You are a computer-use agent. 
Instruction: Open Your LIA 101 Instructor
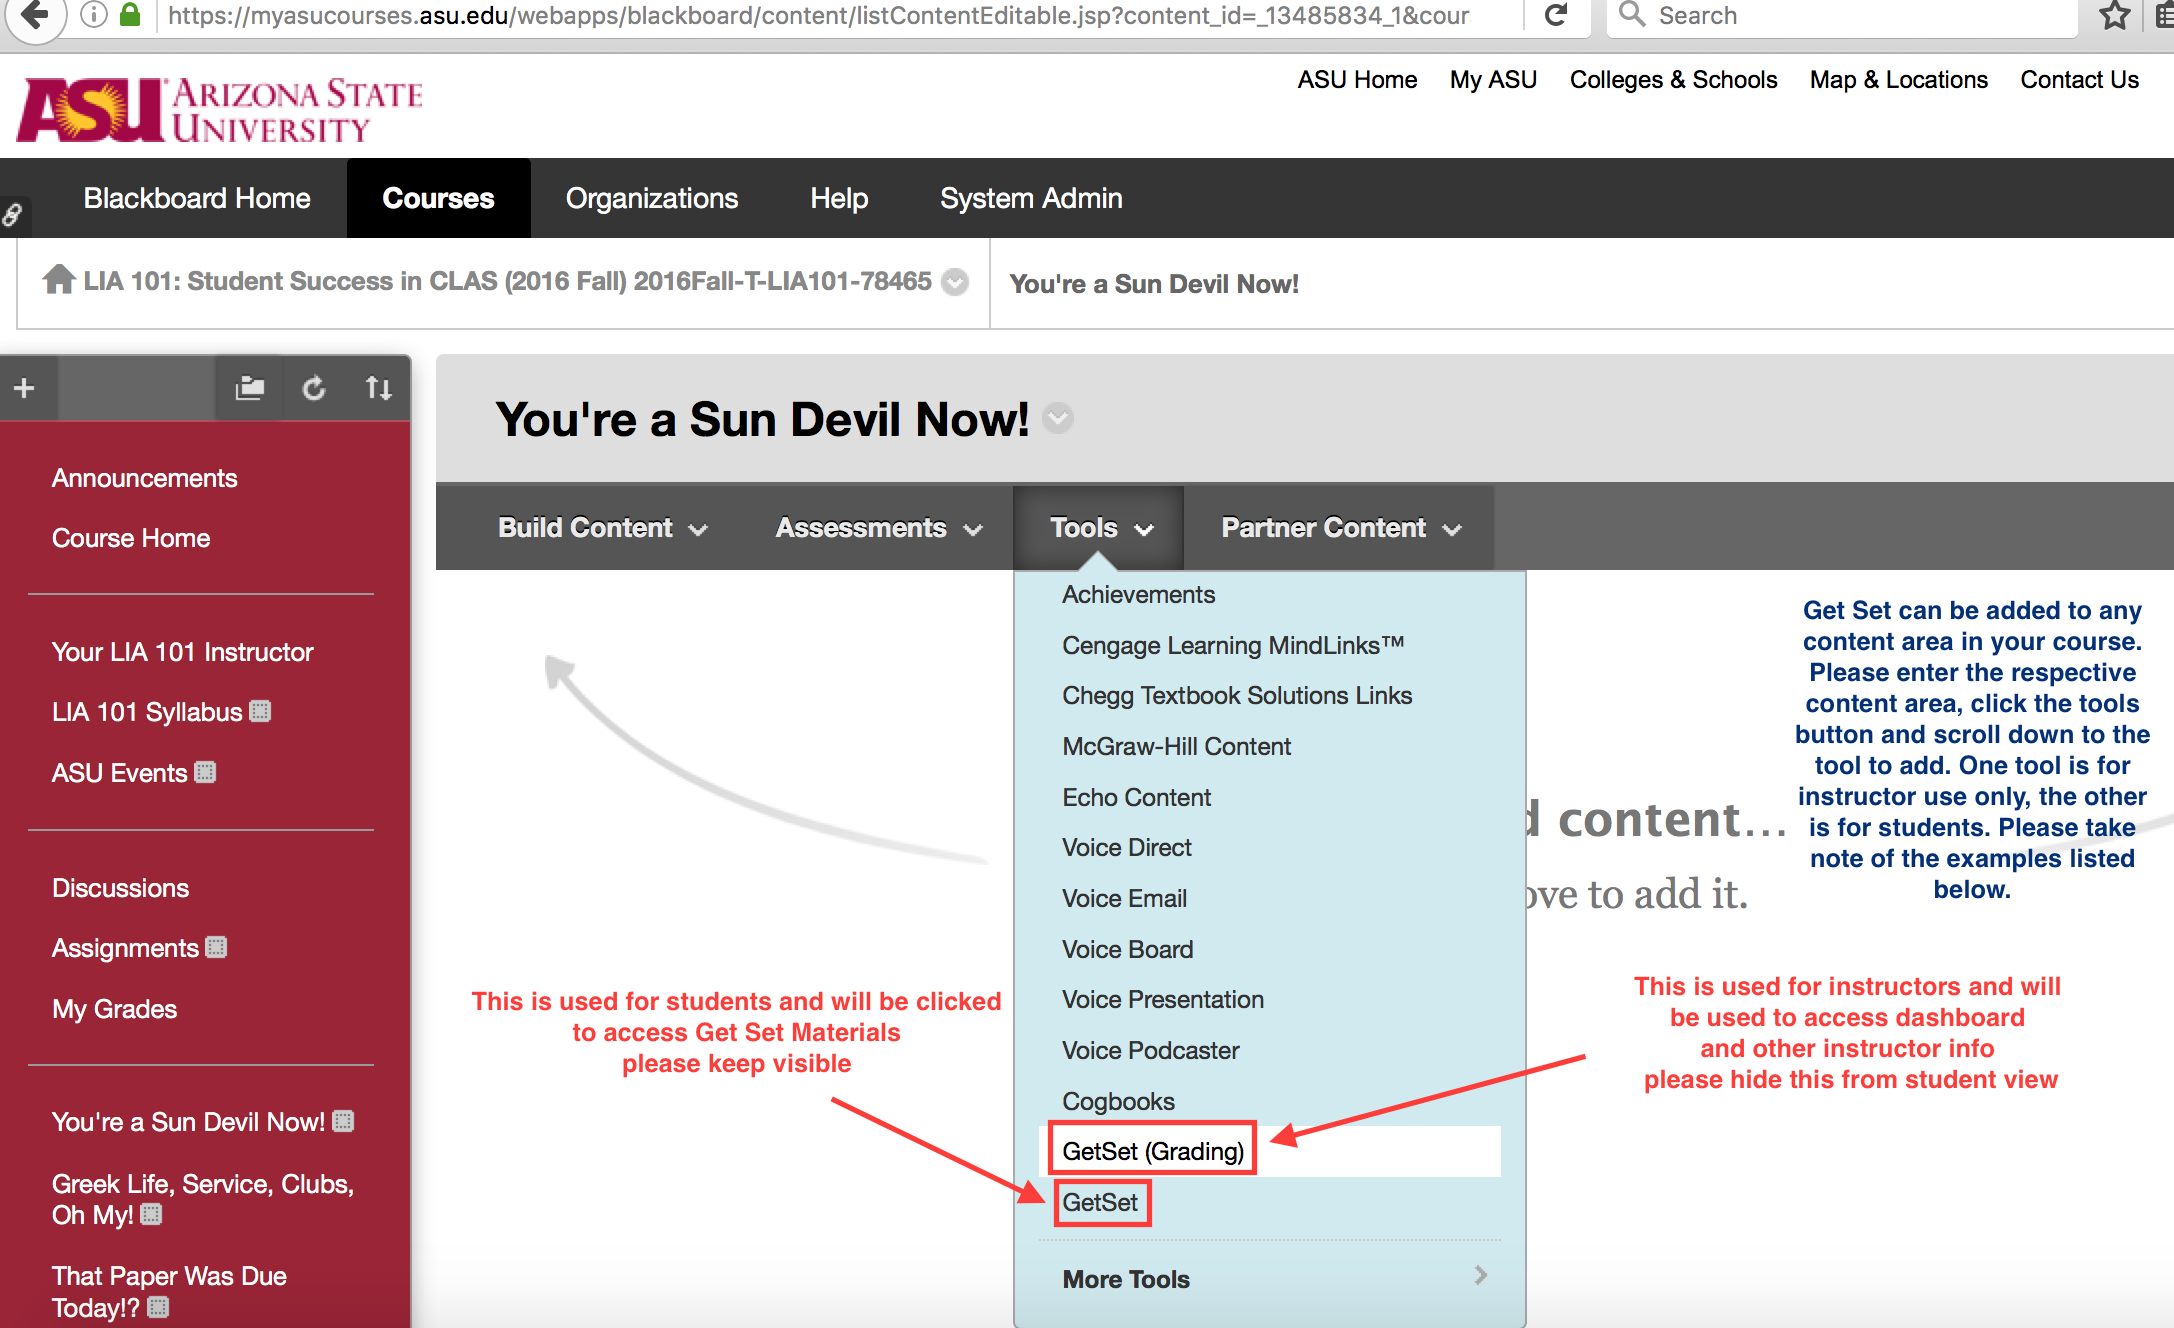[182, 652]
